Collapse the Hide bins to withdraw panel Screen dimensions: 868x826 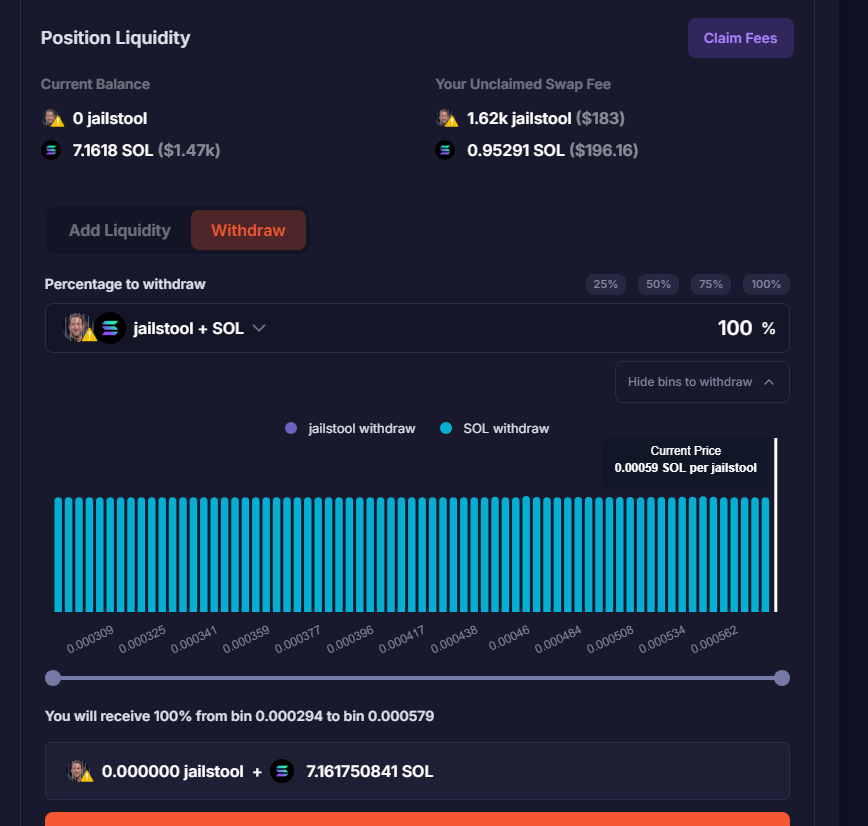point(702,382)
